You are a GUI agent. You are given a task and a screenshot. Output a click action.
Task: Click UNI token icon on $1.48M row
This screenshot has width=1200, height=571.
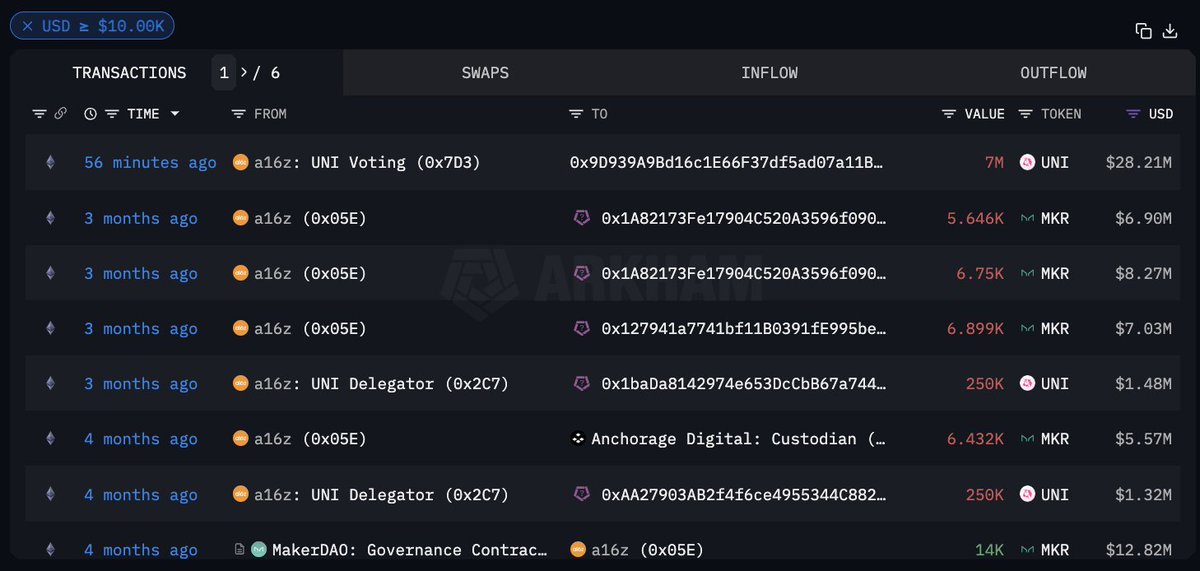coord(1026,383)
